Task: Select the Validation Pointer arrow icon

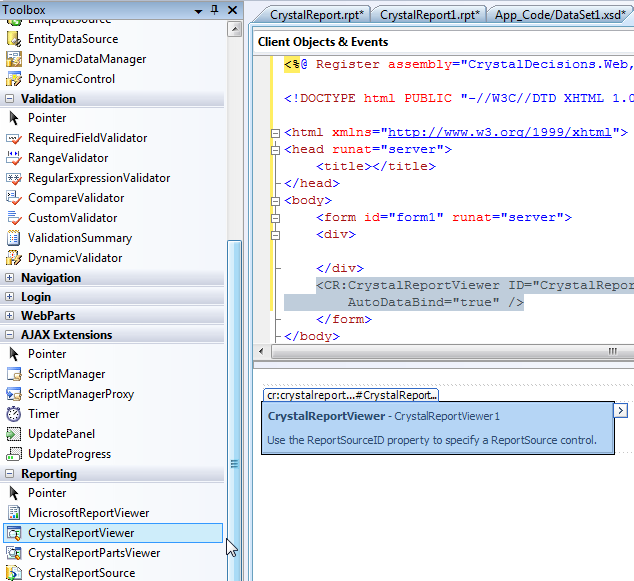Action: (13, 118)
